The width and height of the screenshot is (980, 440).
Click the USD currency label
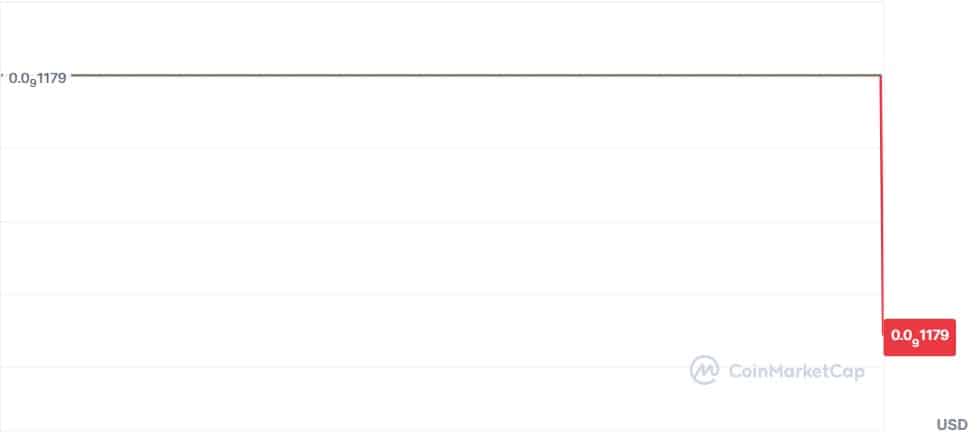click(952, 425)
